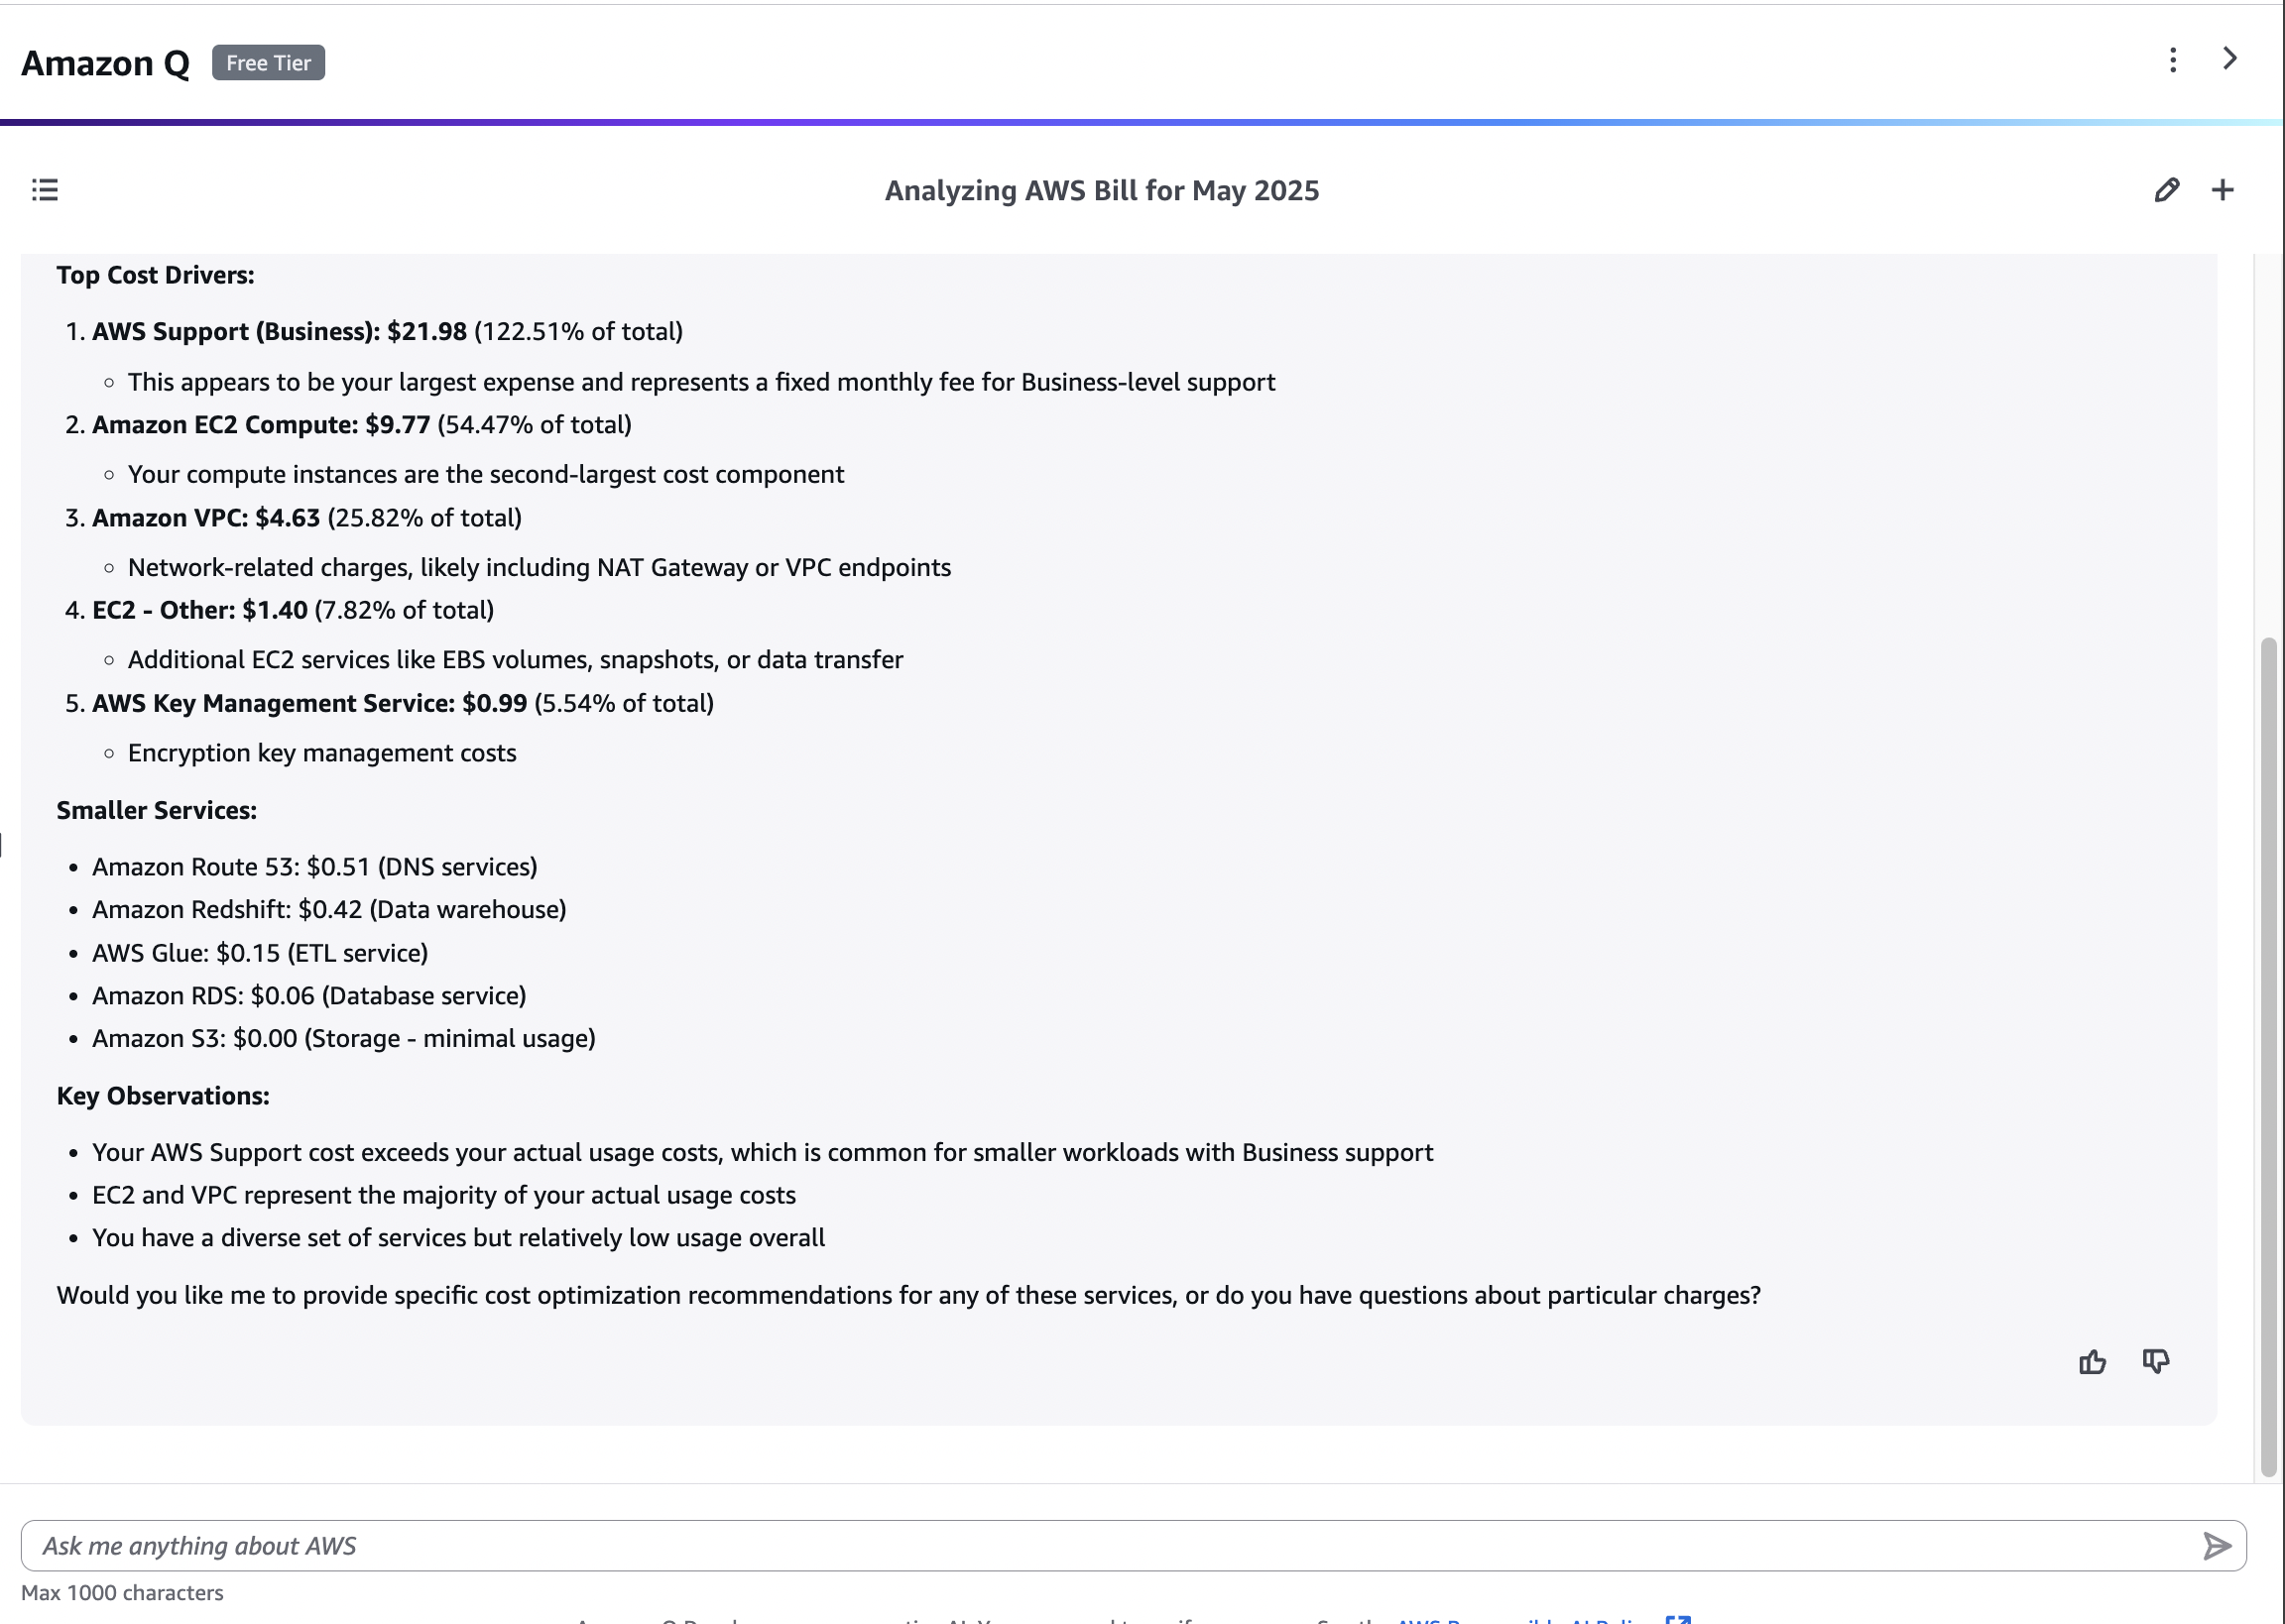This screenshot has width=2285, height=1624.
Task: Start a new chat with the plus icon
Action: [2222, 190]
